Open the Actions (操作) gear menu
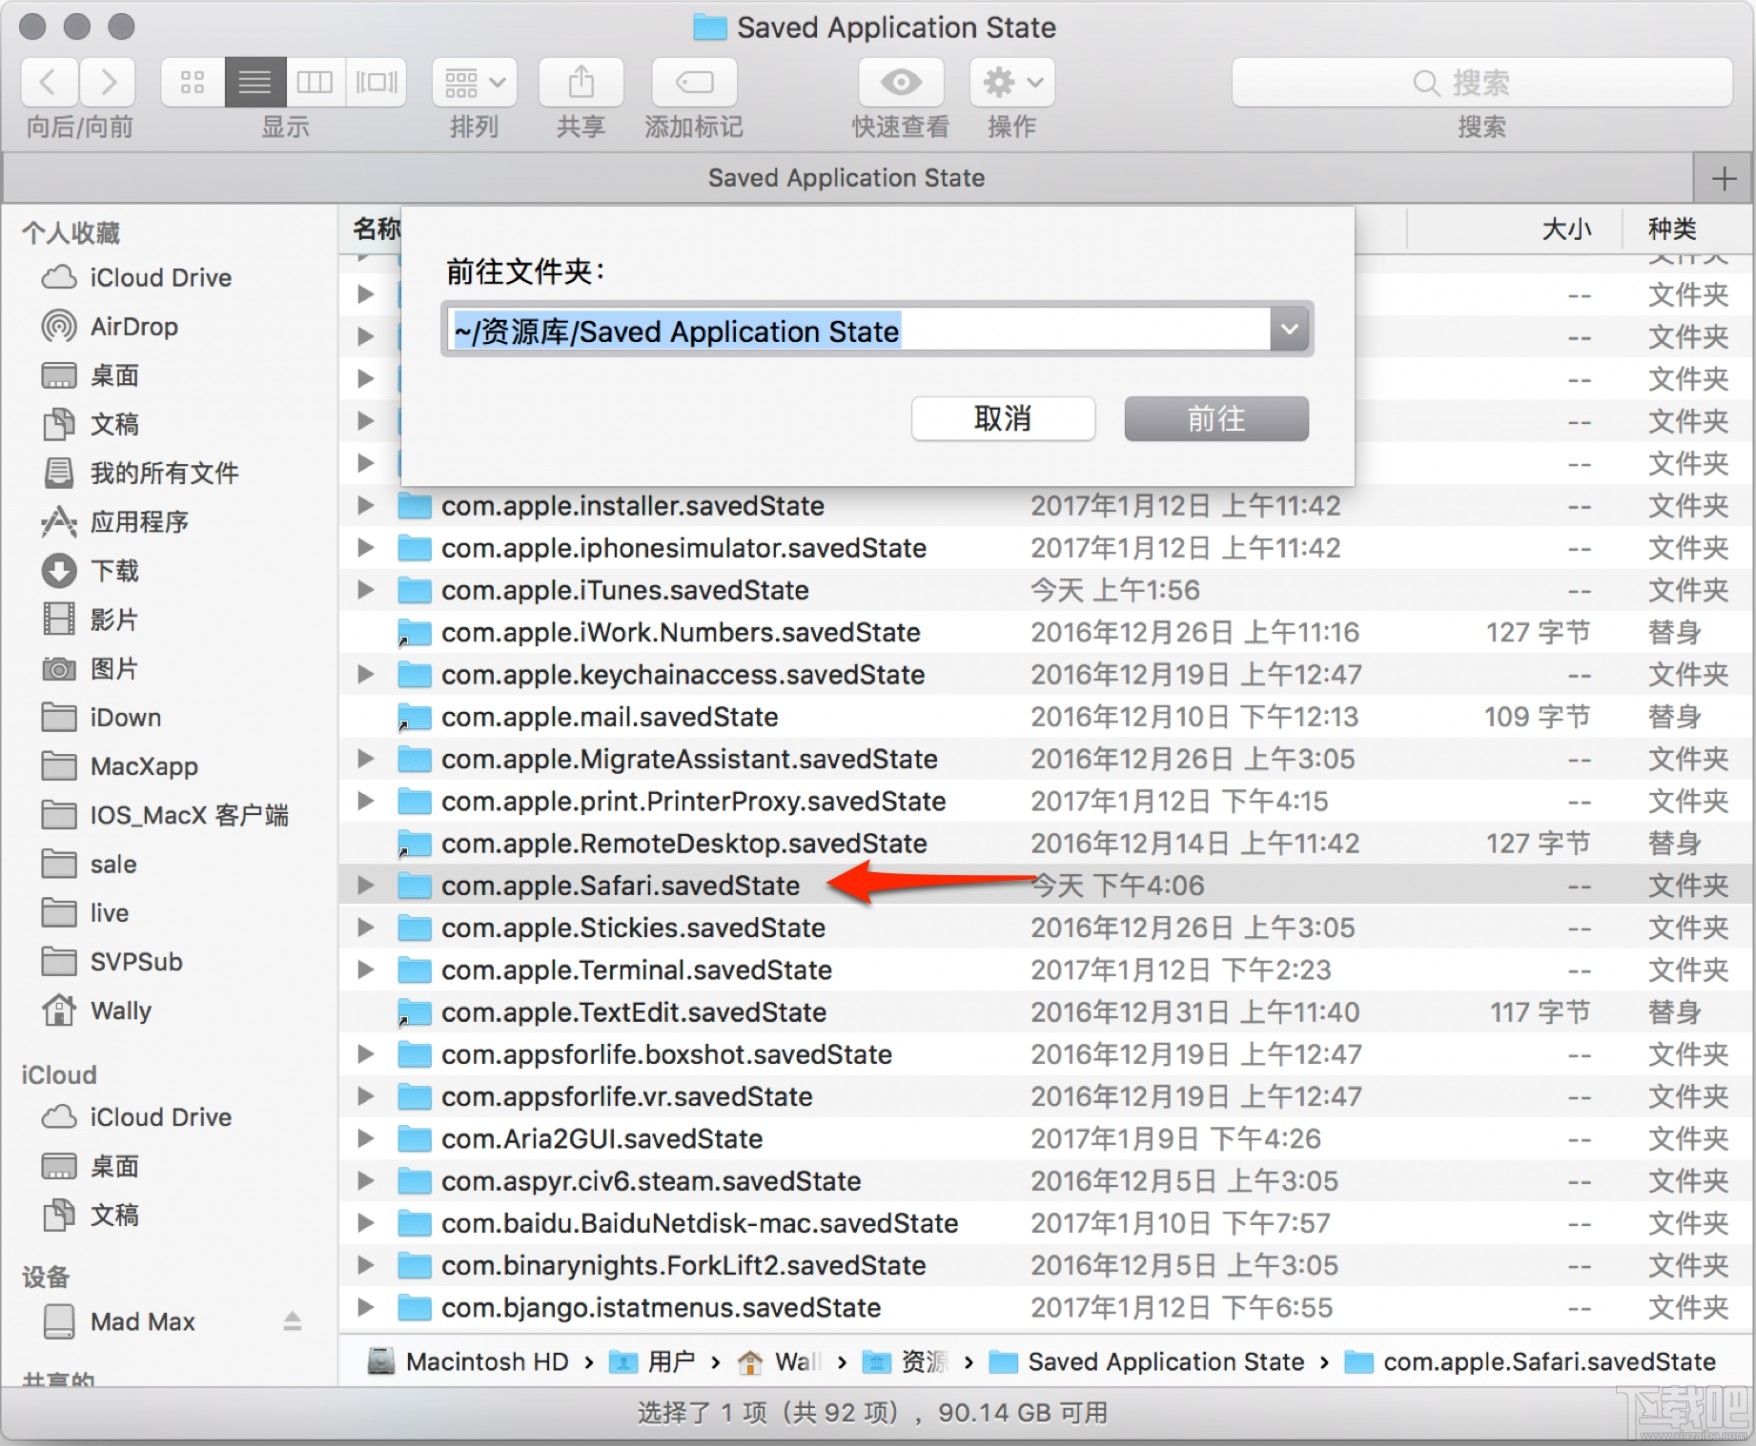Screen dimensions: 1756x1446 (x=1010, y=82)
